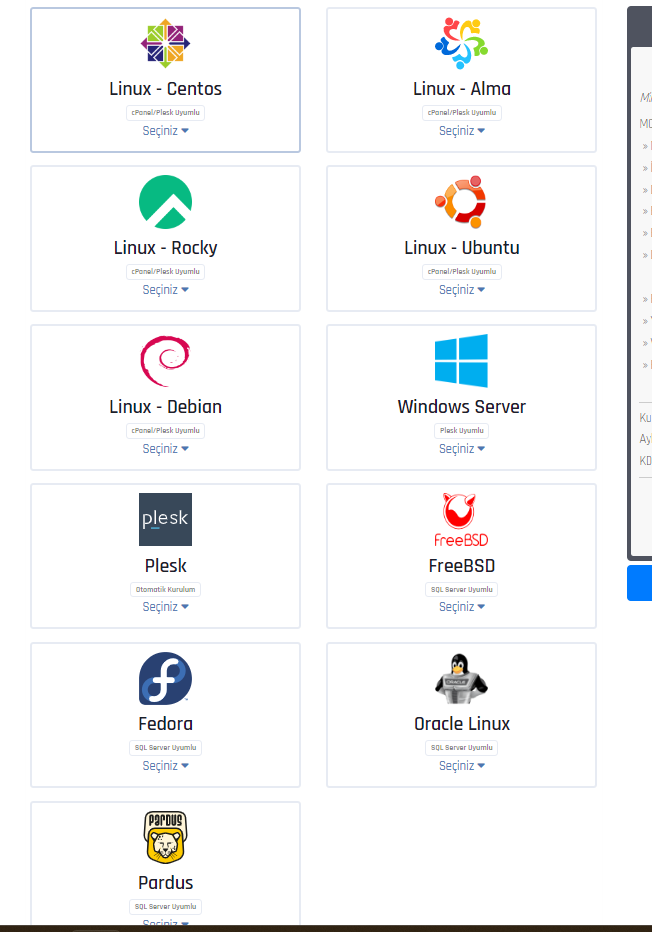
Task: Open Seçiniz dropdown under Linux - Centos
Action: point(165,131)
